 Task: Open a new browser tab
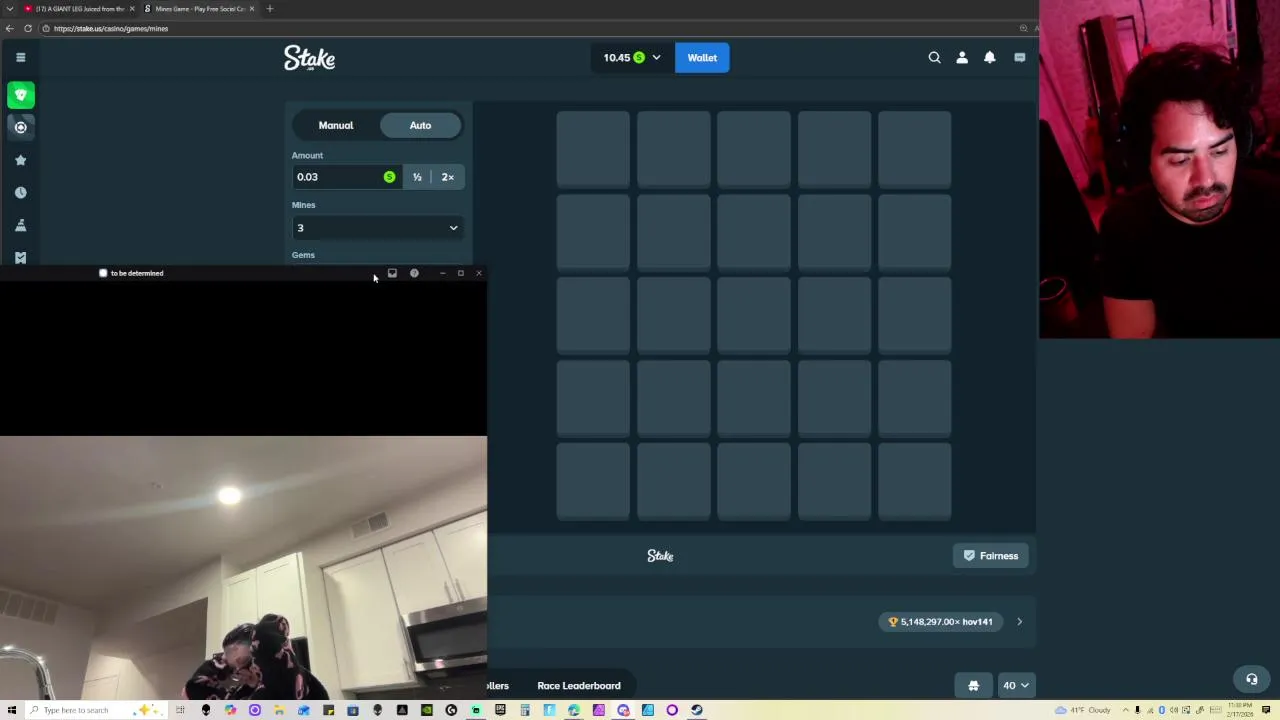coord(269,9)
